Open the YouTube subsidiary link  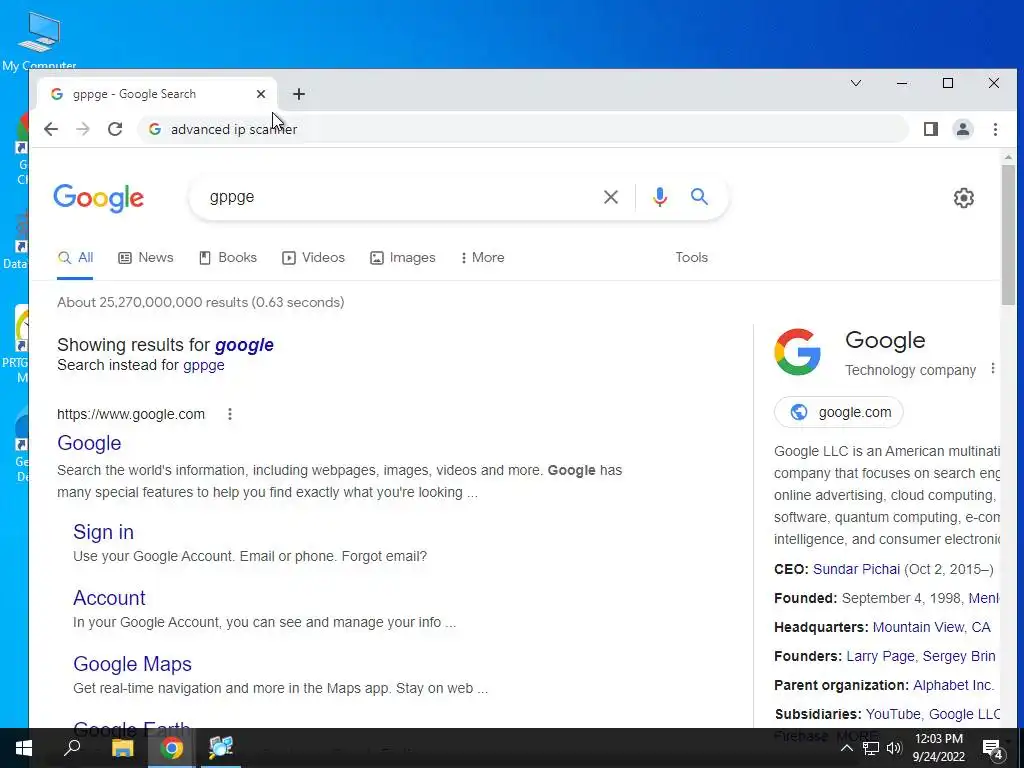click(893, 714)
